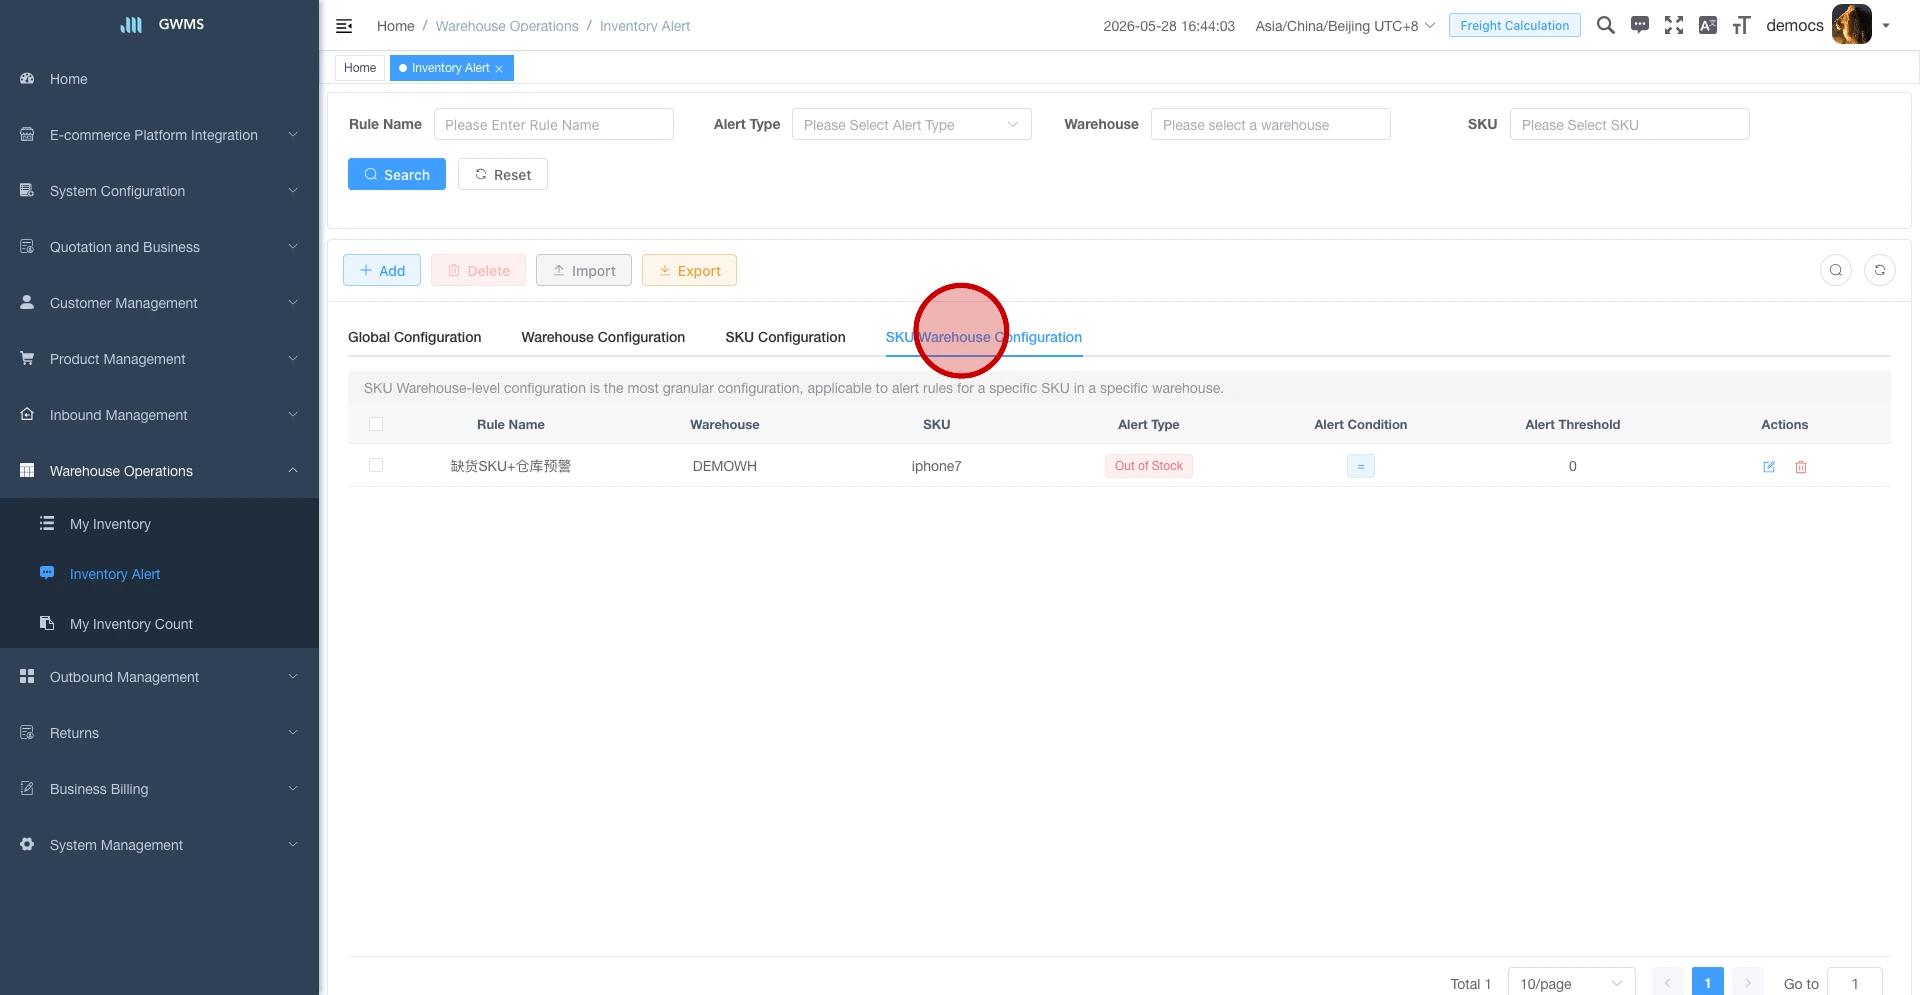Collapse Warehouse Operations chevron
The height and width of the screenshot is (995, 1920).
pyautogui.click(x=293, y=470)
